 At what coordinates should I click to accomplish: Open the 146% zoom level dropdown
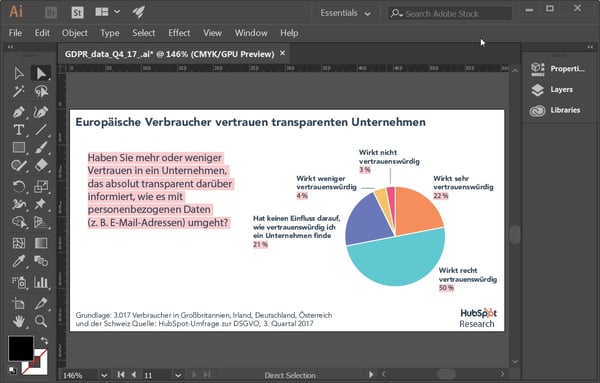pyautogui.click(x=104, y=375)
